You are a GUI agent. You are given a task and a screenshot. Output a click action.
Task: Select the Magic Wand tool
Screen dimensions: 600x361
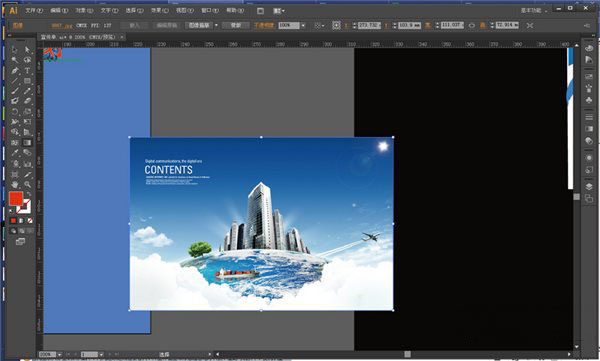[x=15, y=60]
